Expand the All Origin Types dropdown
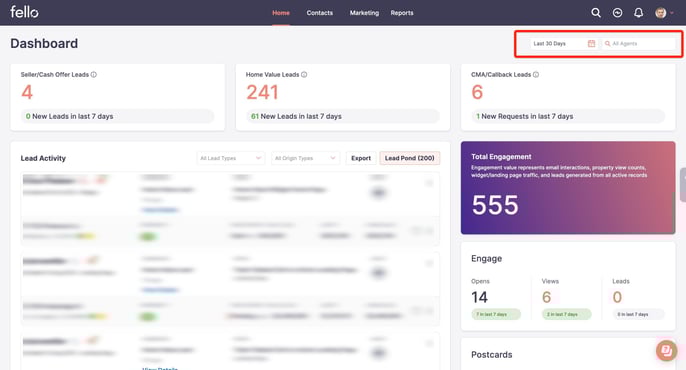This screenshot has height=370, width=686. click(305, 158)
